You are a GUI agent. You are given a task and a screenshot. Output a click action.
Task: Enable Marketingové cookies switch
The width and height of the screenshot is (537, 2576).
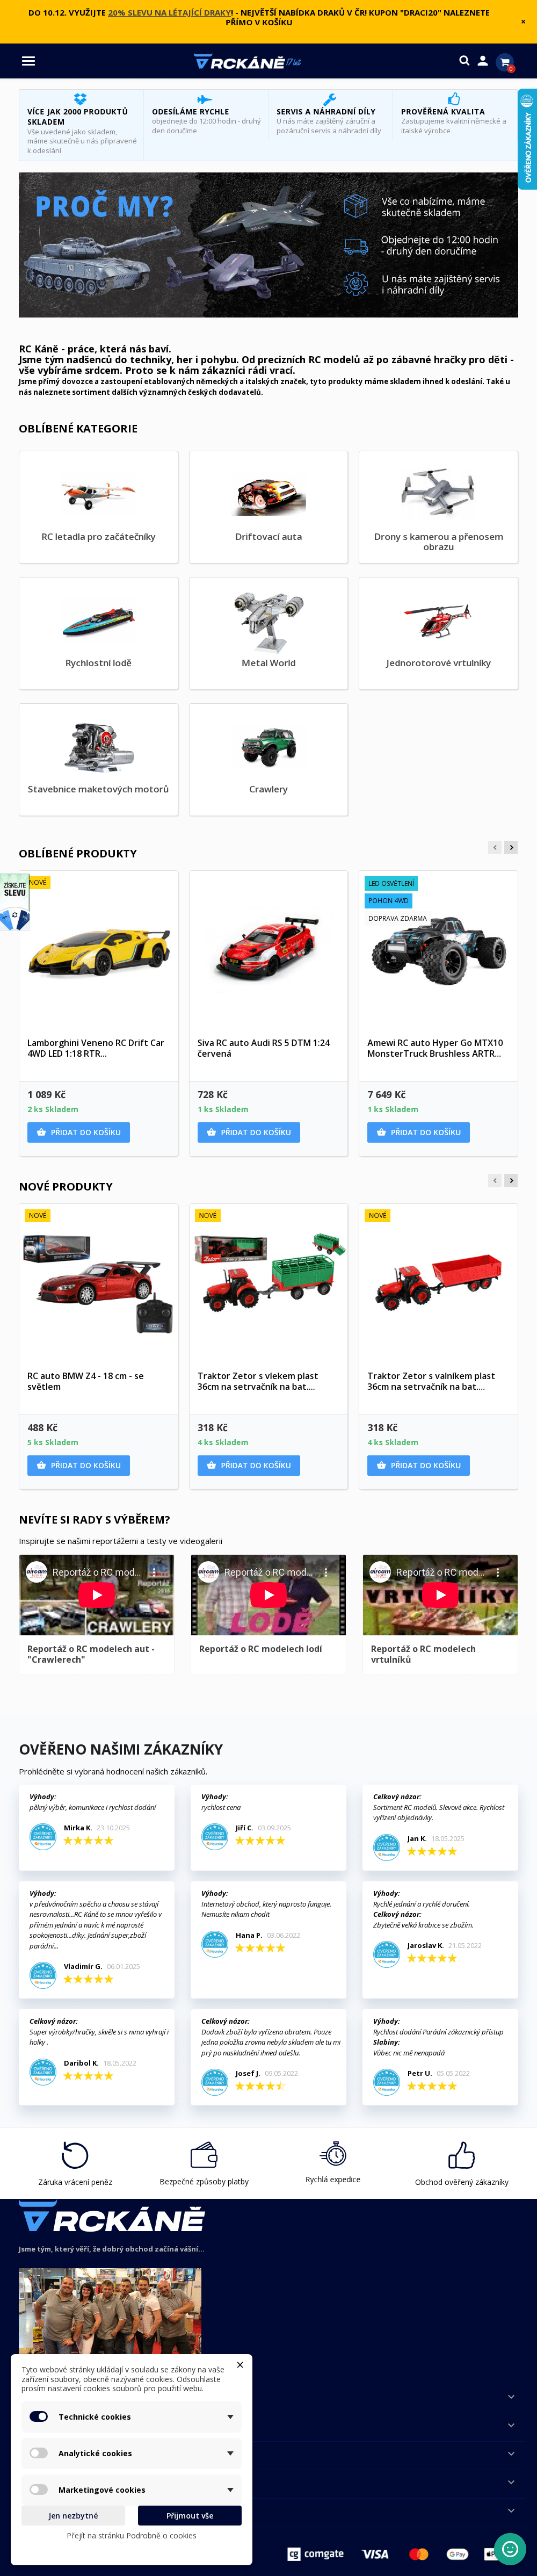[x=39, y=2489]
